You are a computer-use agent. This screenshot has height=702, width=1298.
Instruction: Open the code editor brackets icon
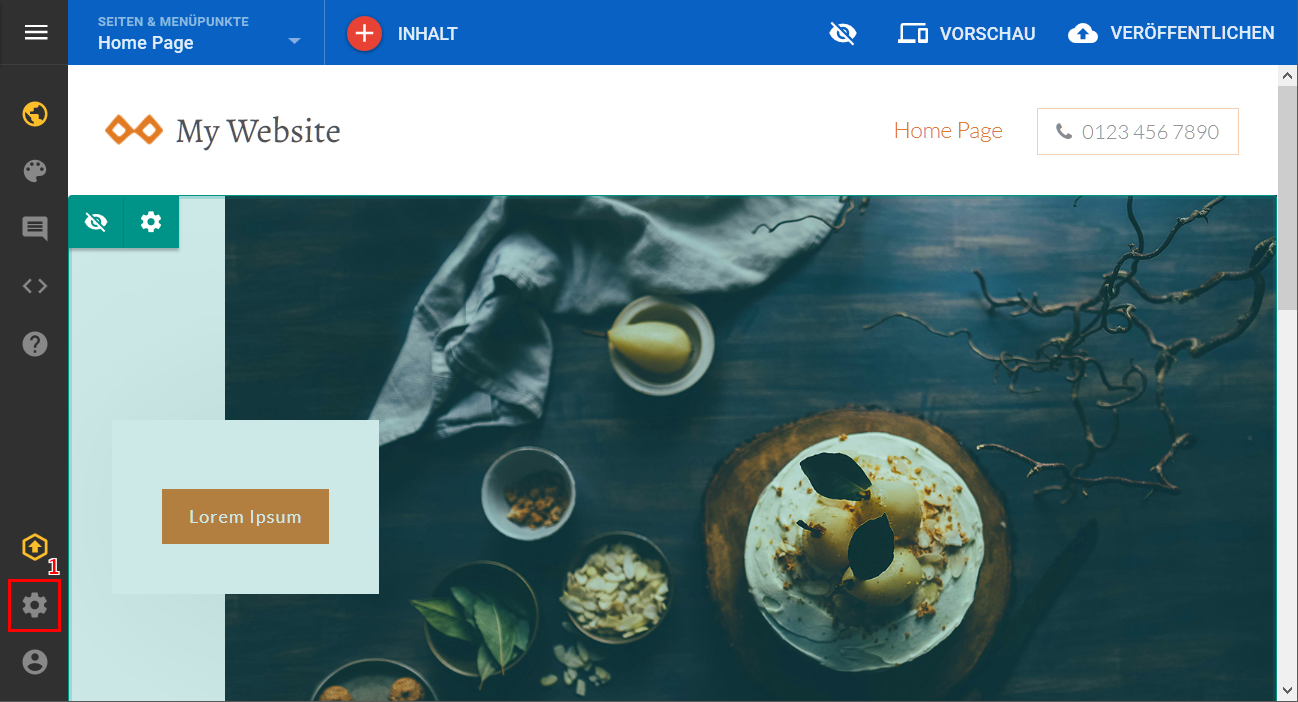pyautogui.click(x=35, y=286)
